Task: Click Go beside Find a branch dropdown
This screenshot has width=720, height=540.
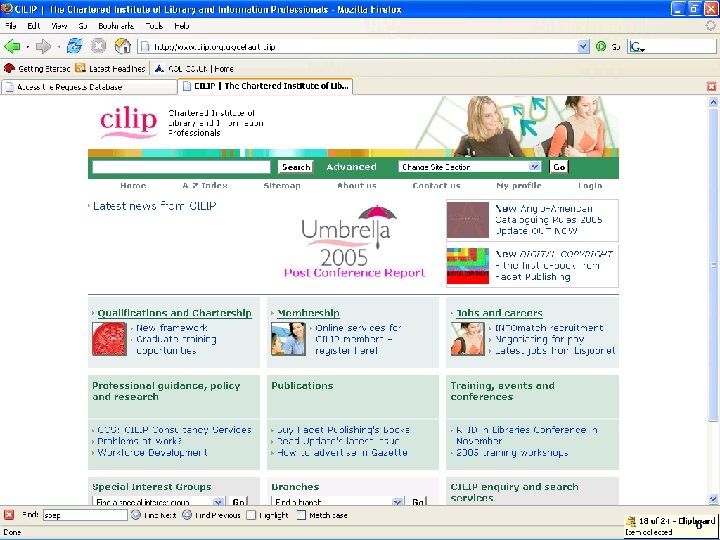Action: point(418,502)
